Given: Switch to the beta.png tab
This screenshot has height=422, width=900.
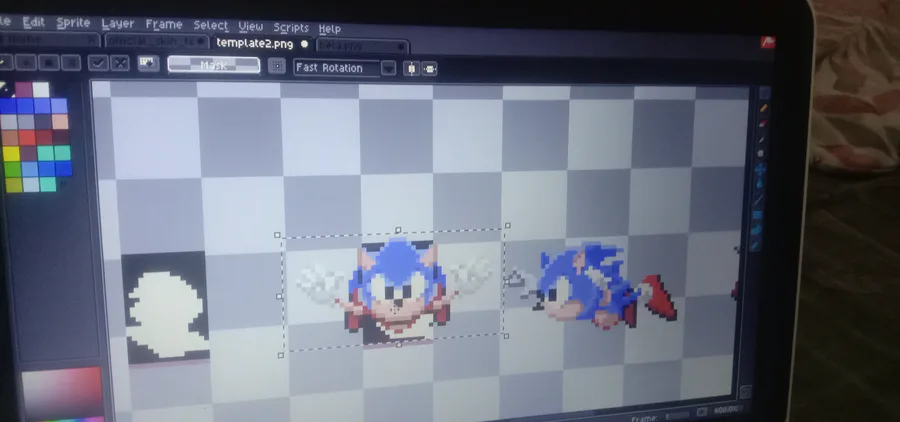Looking at the screenshot, I should tap(362, 46).
